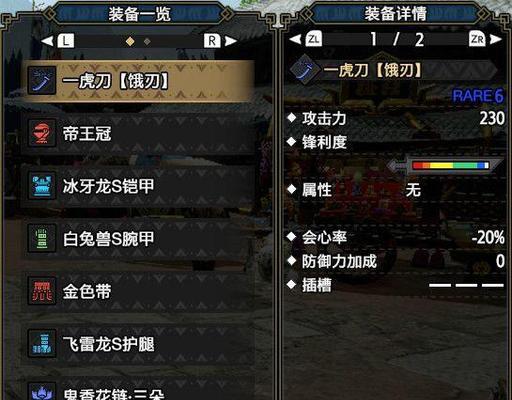Switch to previous detail page with ZL
The height and width of the screenshot is (400, 512).
click(x=306, y=39)
